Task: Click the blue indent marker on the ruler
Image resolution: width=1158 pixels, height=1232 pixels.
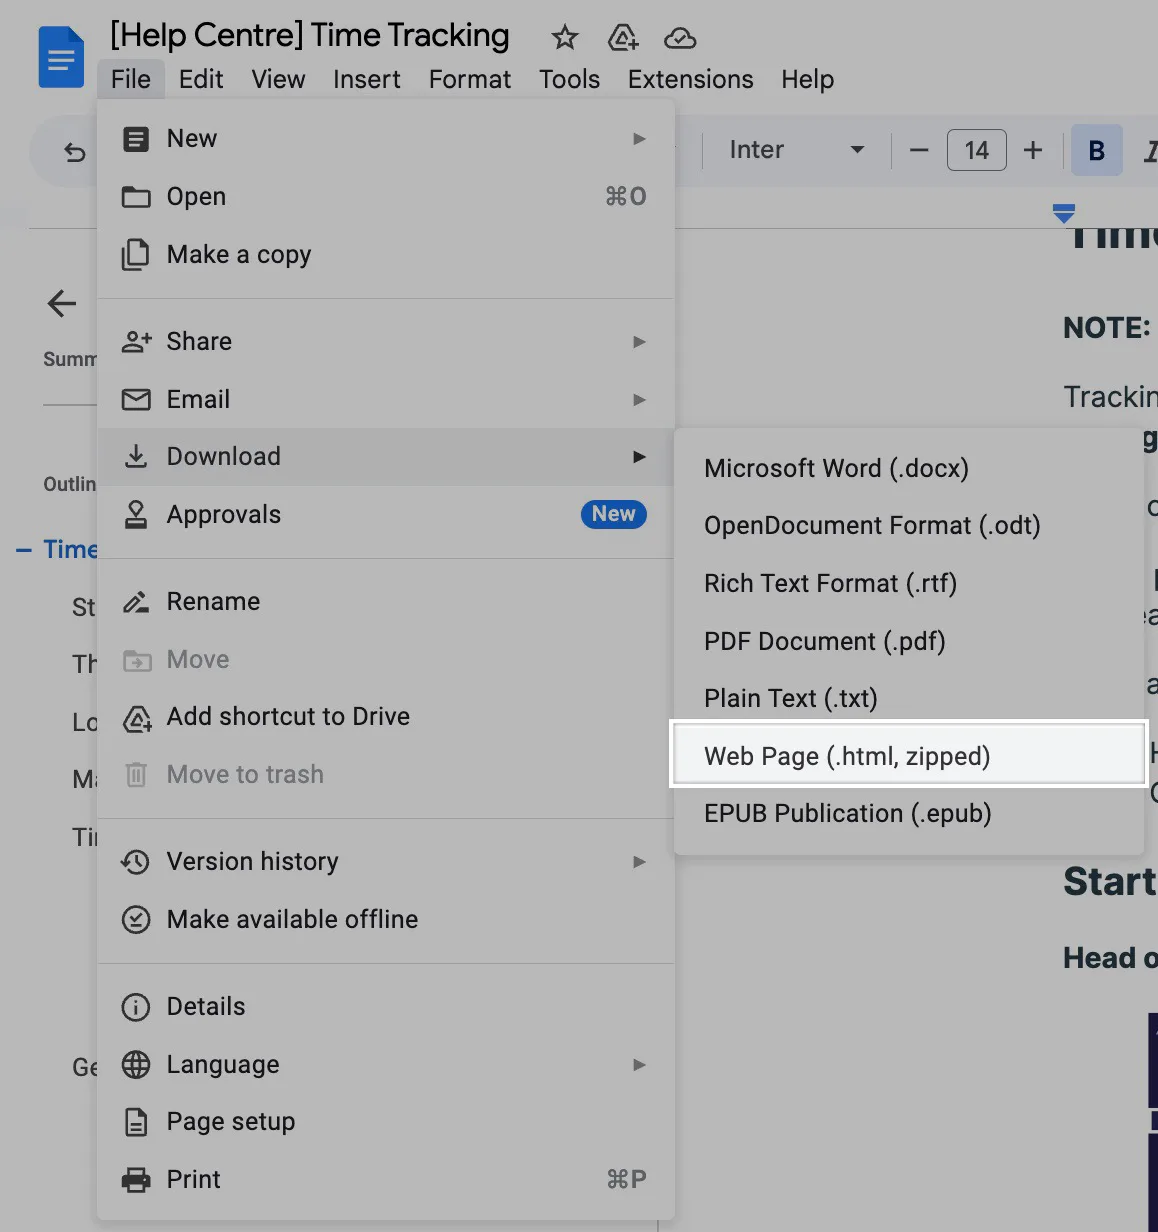Action: (1063, 212)
